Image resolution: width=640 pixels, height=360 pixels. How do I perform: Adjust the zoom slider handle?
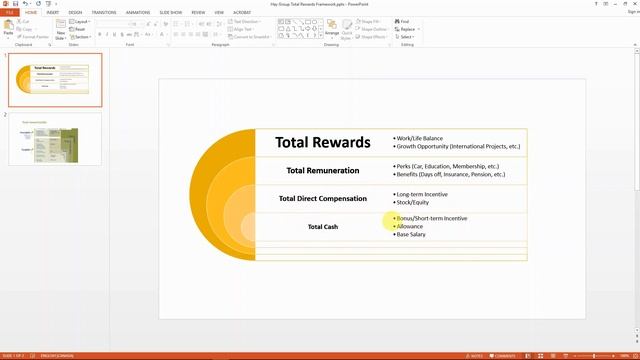click(594, 356)
